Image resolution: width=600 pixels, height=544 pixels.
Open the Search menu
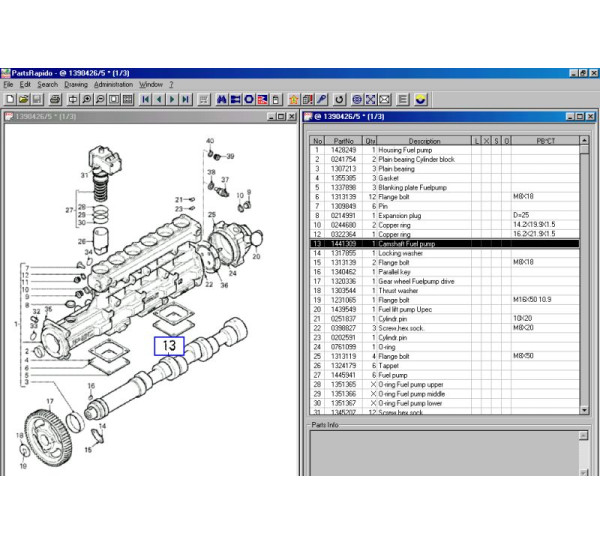47,85
